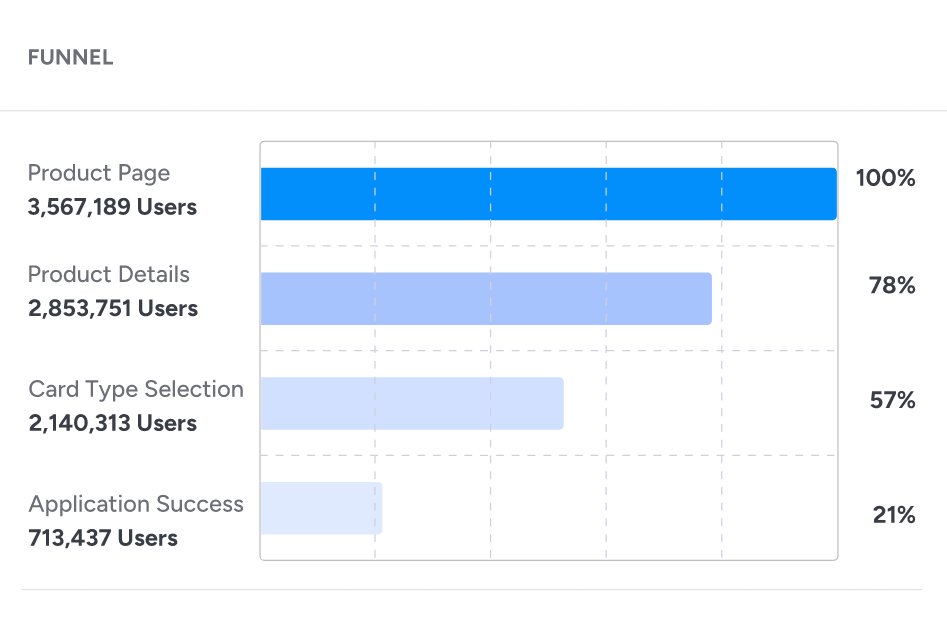Click empty chart area beside Product Details bar
This screenshot has height=628, width=947.
(x=775, y=299)
